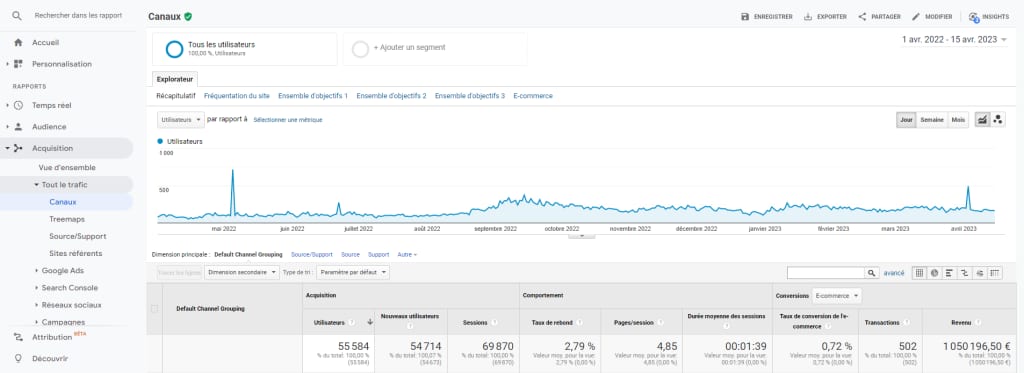Select the performance bar view
The image size is (1024, 373).
[950, 273]
